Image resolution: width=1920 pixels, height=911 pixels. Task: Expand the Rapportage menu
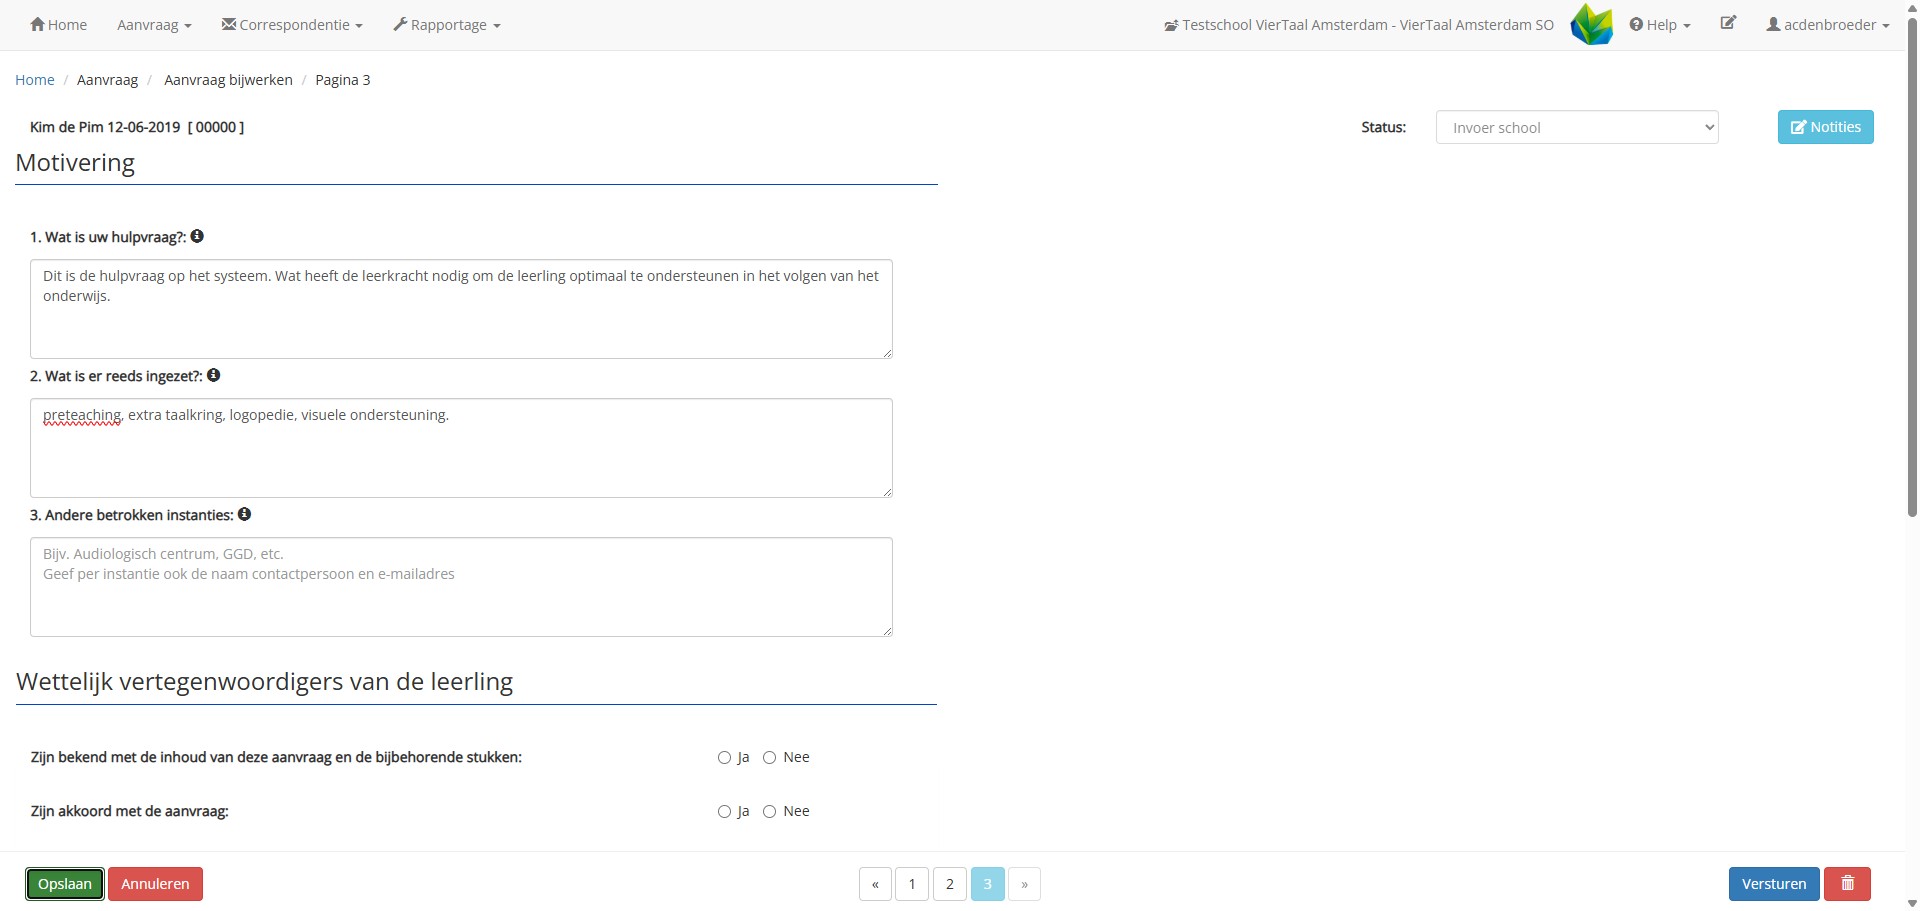pyautogui.click(x=447, y=25)
